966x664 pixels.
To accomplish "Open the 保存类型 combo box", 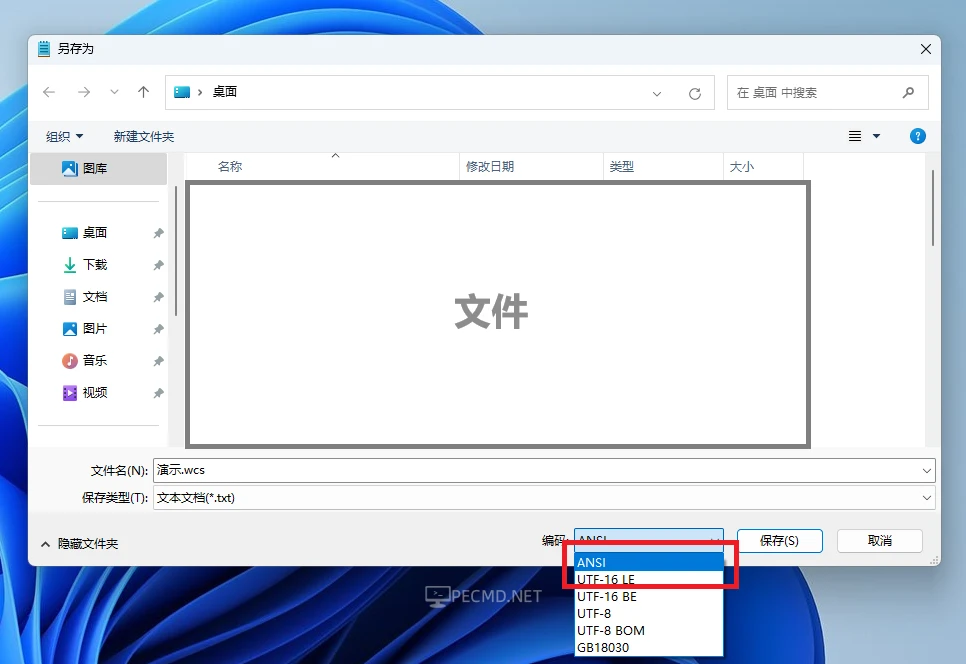I will [x=544, y=498].
